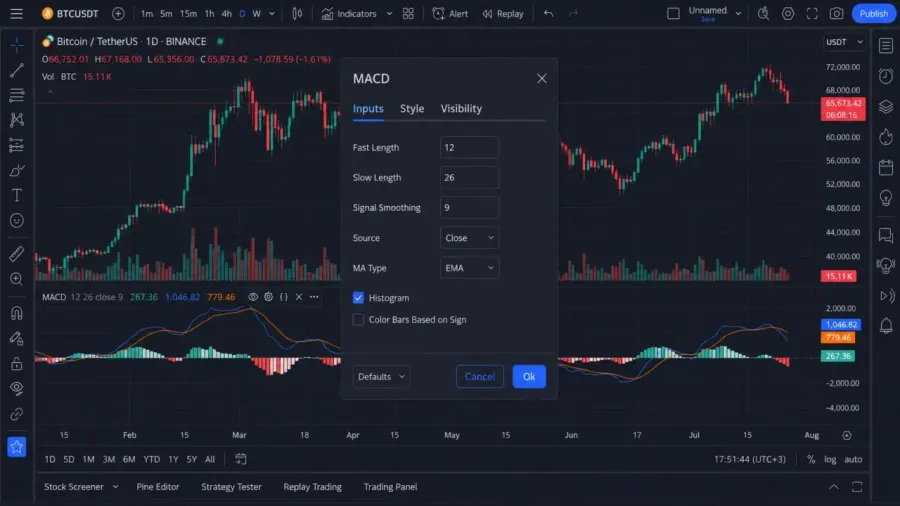This screenshot has height=506, width=900.
Task: Open Fibonacci and Gann tools
Action: 17,95
